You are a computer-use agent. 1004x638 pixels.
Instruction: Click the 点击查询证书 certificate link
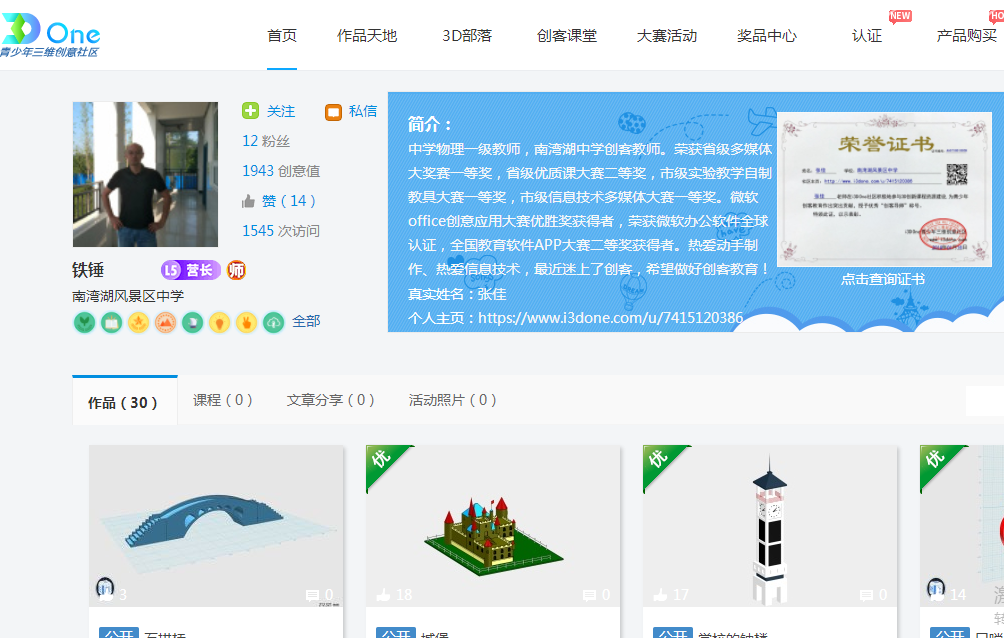tap(882, 279)
